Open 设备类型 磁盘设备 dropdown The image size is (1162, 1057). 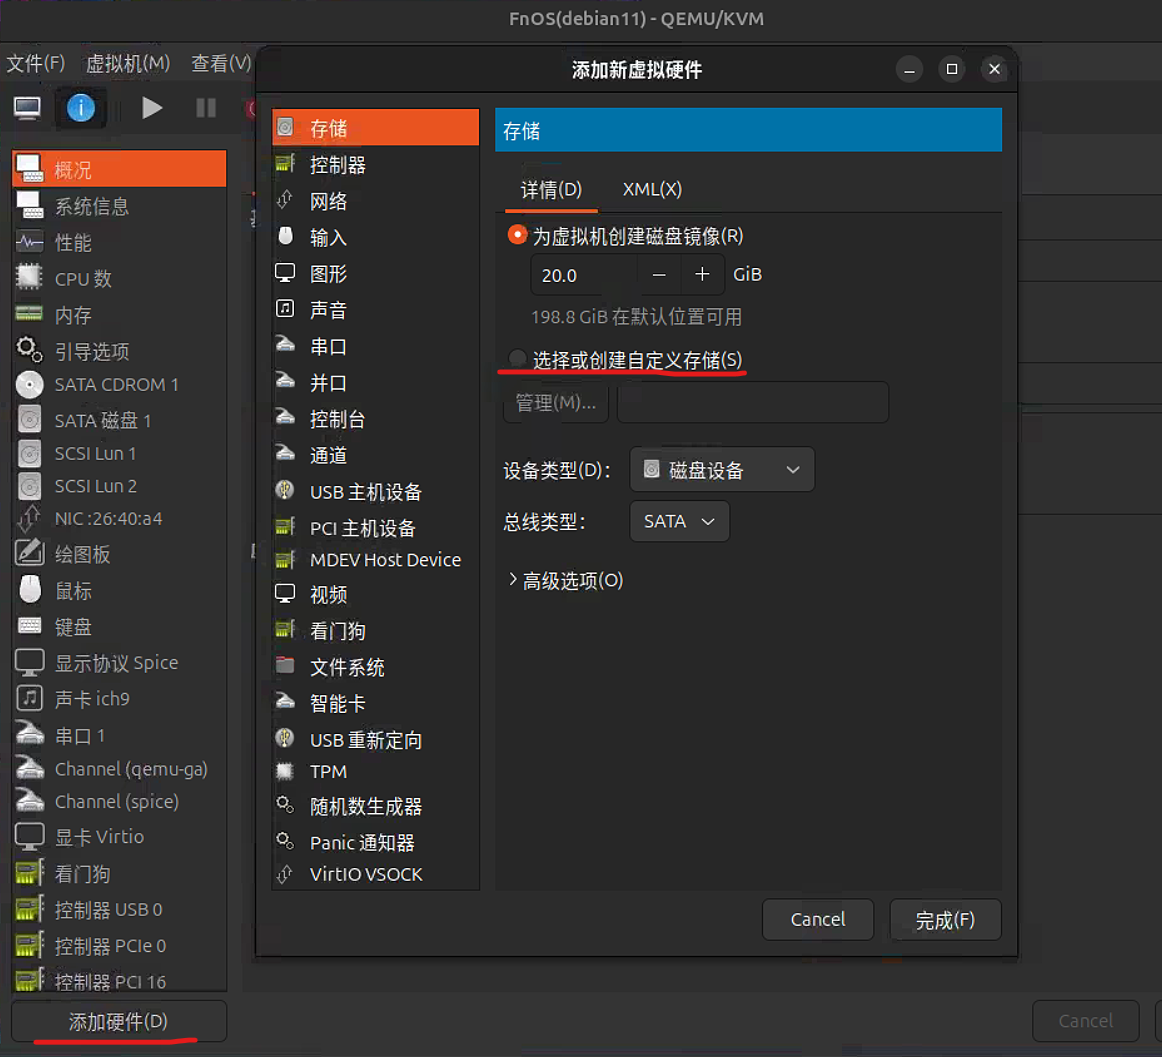[721, 470]
